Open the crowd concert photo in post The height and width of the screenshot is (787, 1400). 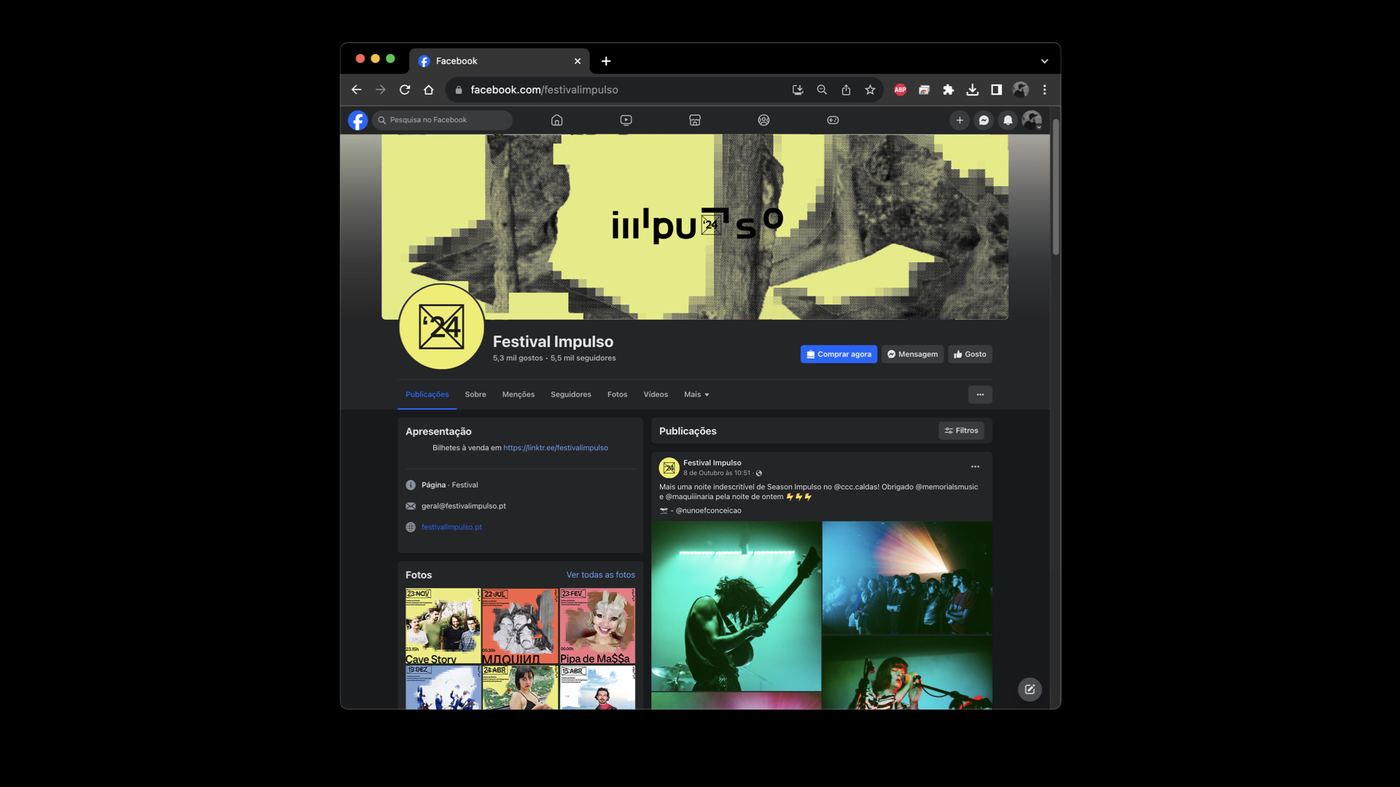pos(908,578)
